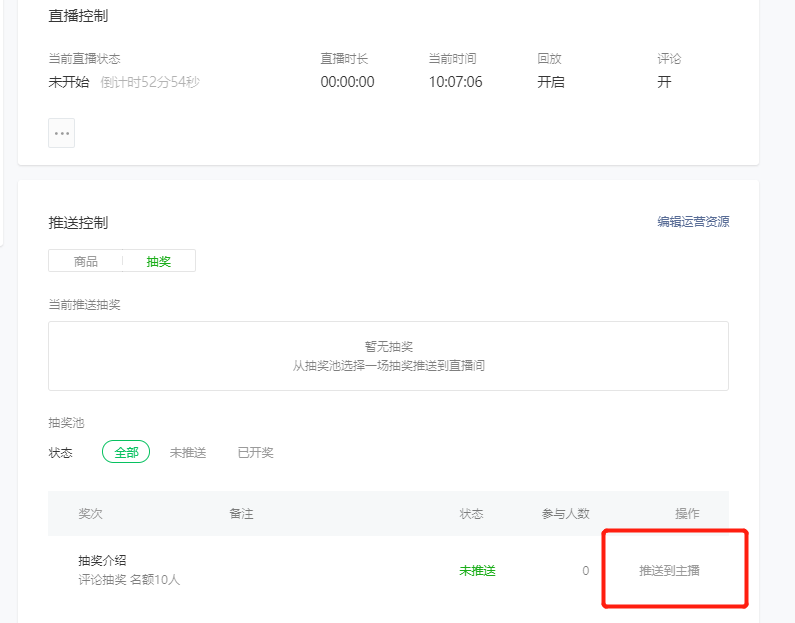This screenshot has height=623, width=795.
Task: Click the 参与人数 column header
Action: point(567,513)
